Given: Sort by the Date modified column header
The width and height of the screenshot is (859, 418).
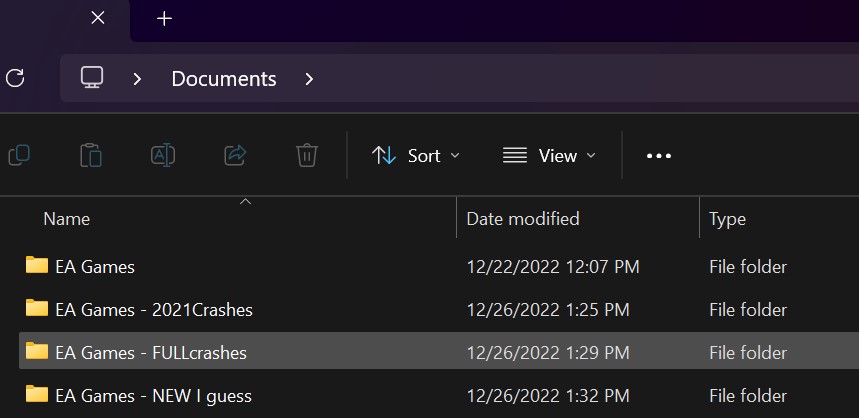Looking at the screenshot, I should (523, 219).
